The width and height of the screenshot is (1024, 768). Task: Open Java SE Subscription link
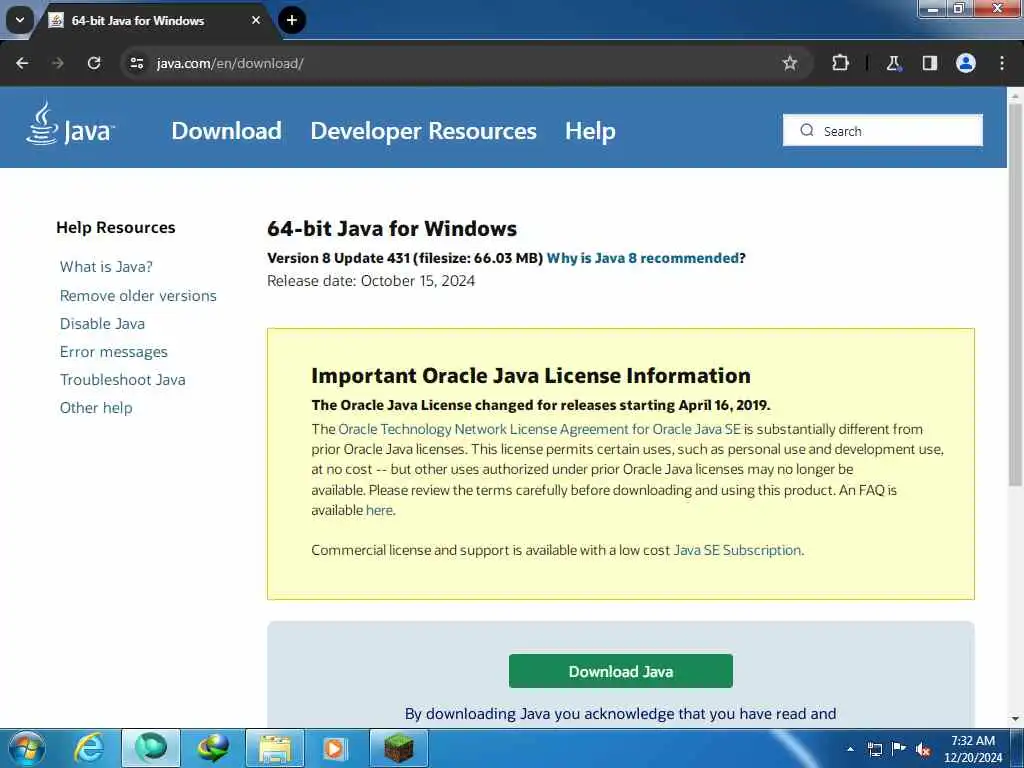tap(737, 550)
